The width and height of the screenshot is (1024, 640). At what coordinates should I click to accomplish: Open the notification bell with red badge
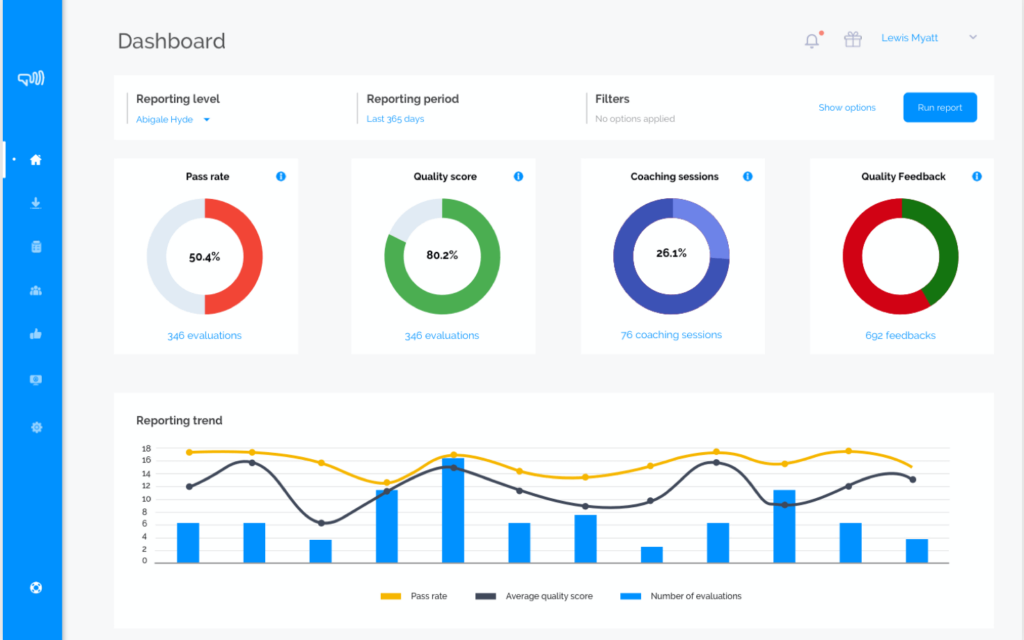[x=812, y=38]
